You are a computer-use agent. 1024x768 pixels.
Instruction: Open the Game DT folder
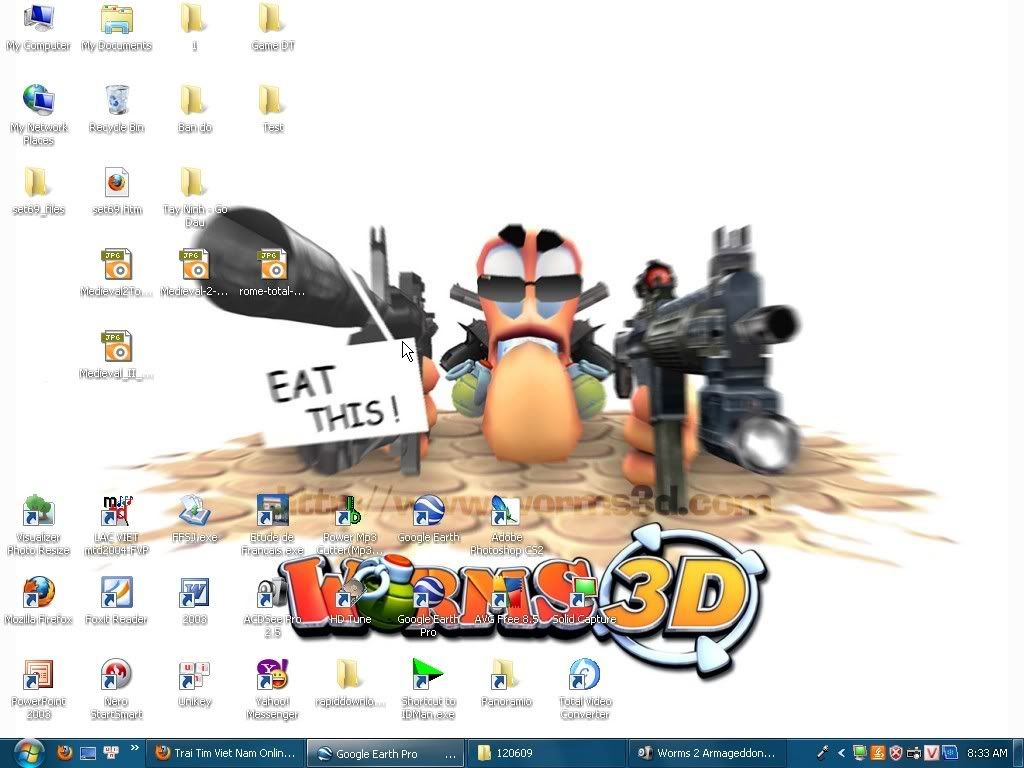pyautogui.click(x=272, y=27)
